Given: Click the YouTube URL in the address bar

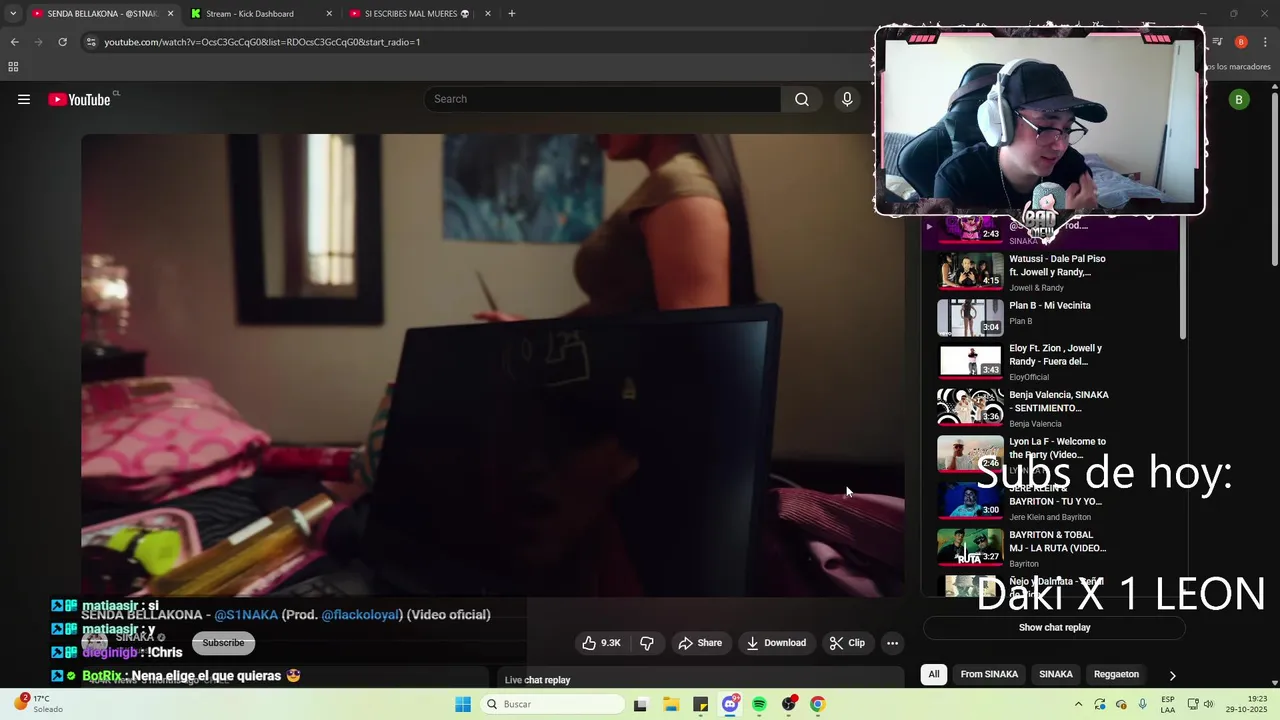Looking at the screenshot, I should [x=262, y=42].
